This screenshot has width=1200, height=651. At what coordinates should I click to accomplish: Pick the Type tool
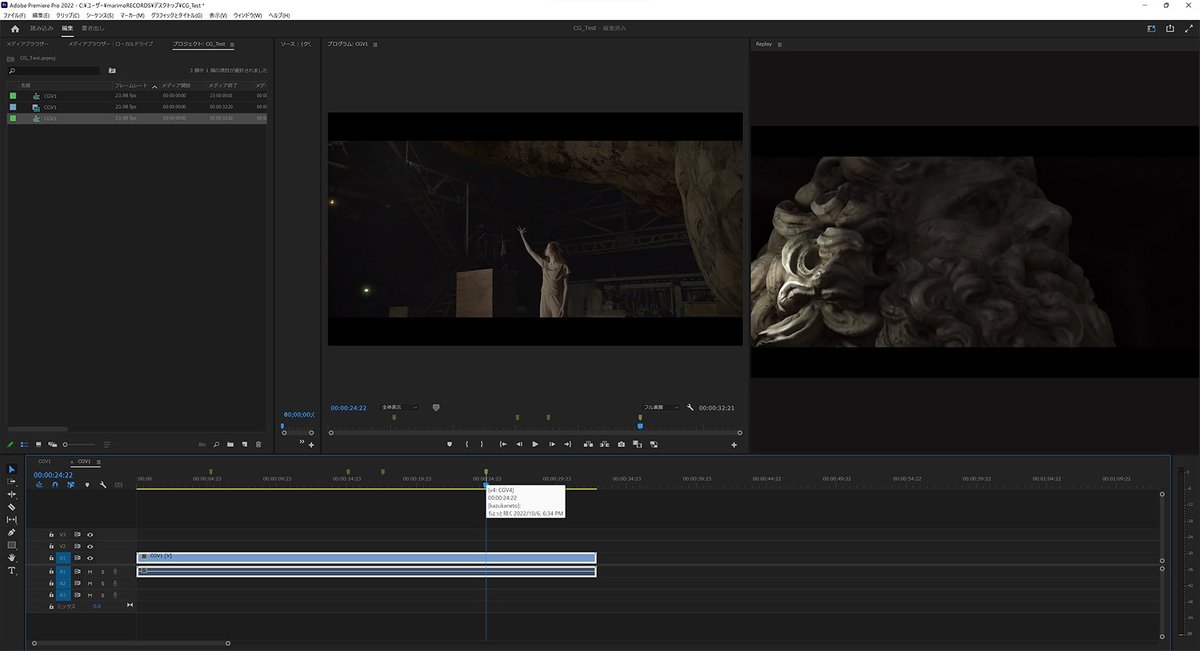[12, 570]
